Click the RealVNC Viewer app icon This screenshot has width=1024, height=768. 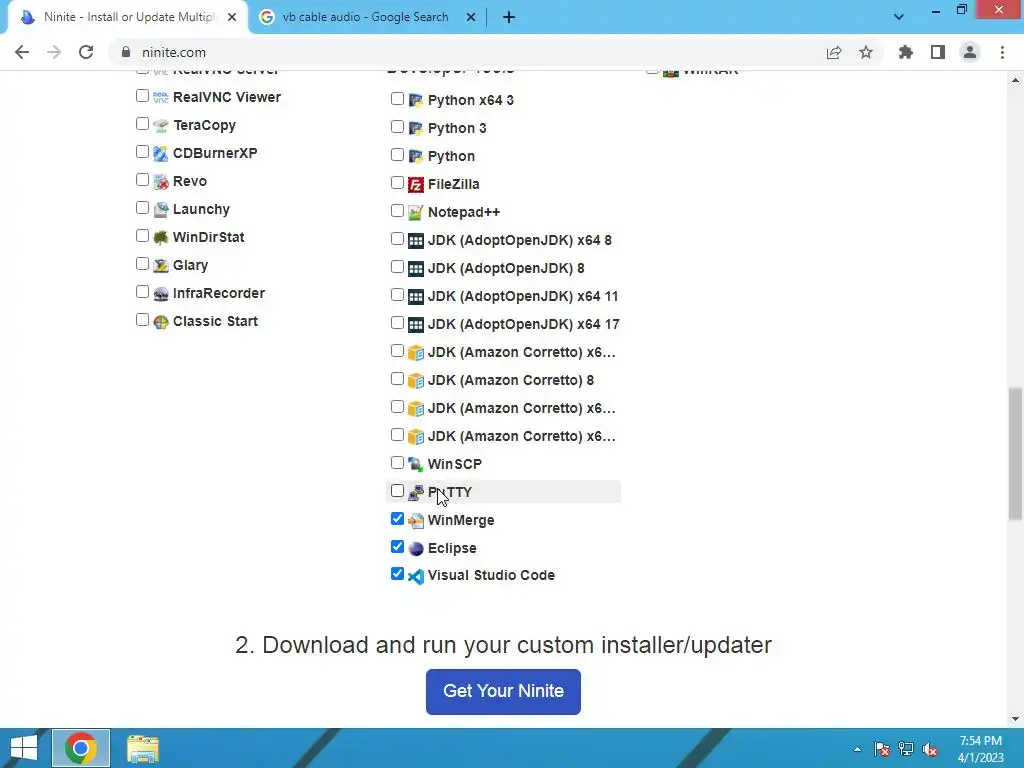click(161, 97)
